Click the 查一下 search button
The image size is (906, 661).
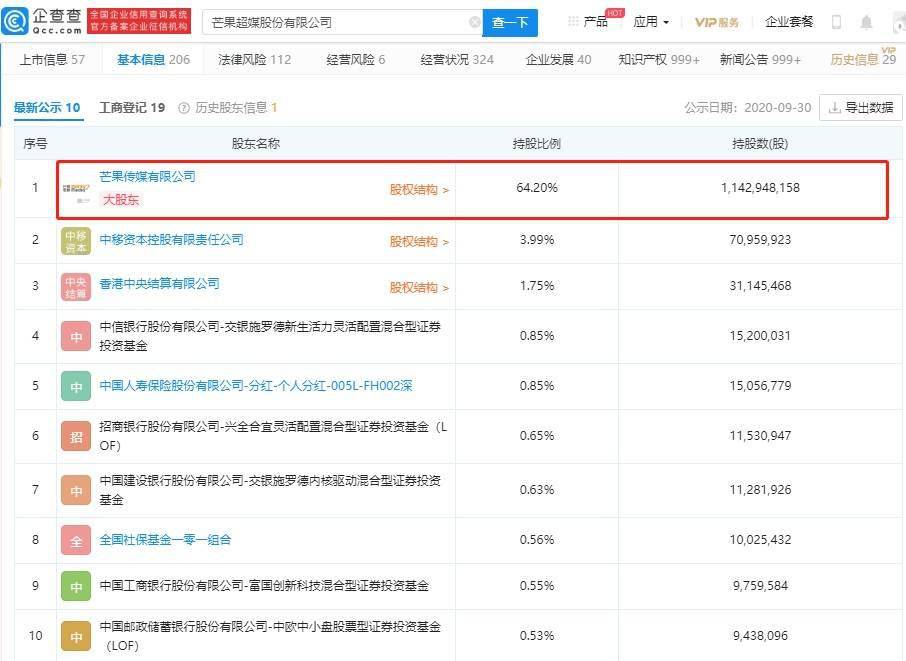coord(510,23)
